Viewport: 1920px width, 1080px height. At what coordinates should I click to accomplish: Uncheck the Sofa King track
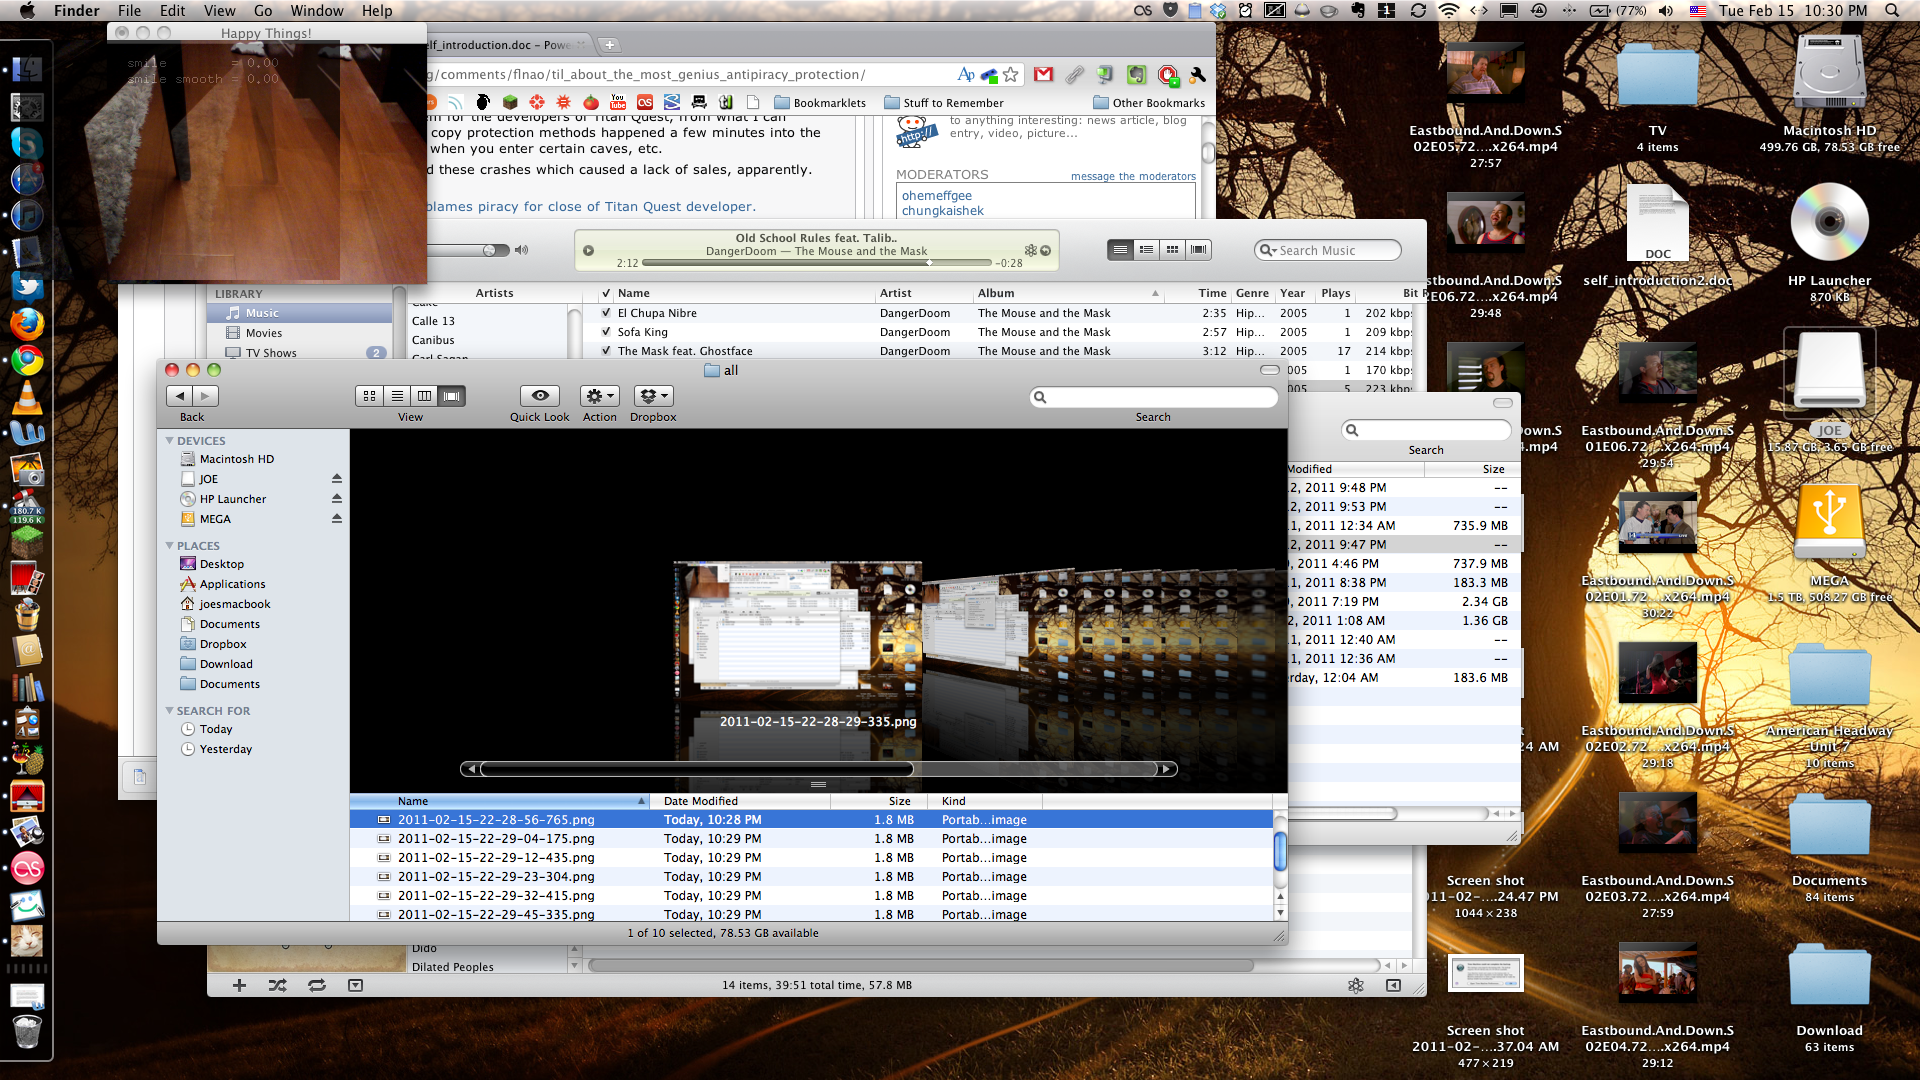(606, 332)
